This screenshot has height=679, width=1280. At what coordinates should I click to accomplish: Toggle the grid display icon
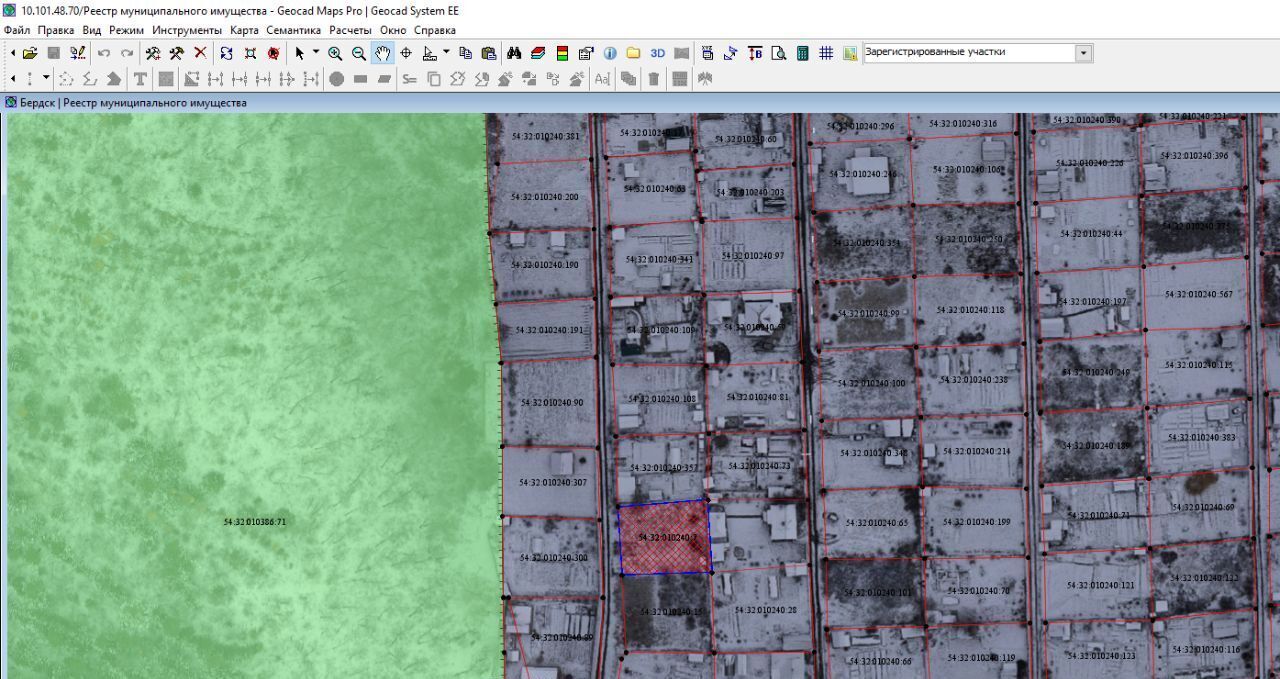[x=826, y=53]
